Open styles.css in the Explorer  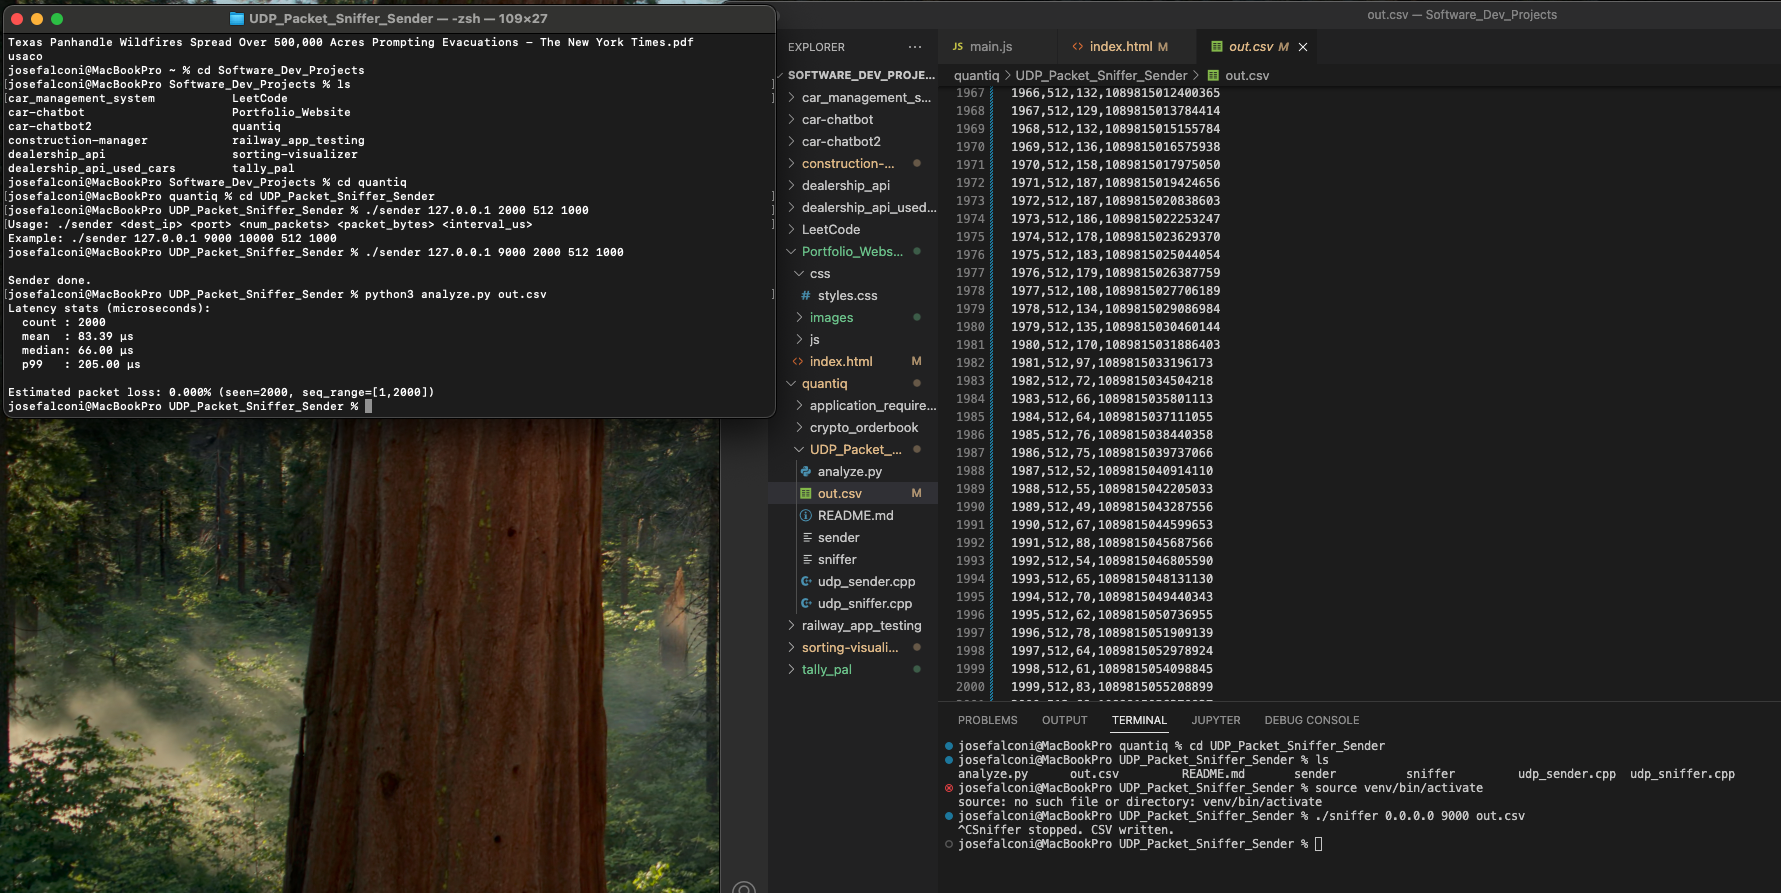pyautogui.click(x=847, y=295)
